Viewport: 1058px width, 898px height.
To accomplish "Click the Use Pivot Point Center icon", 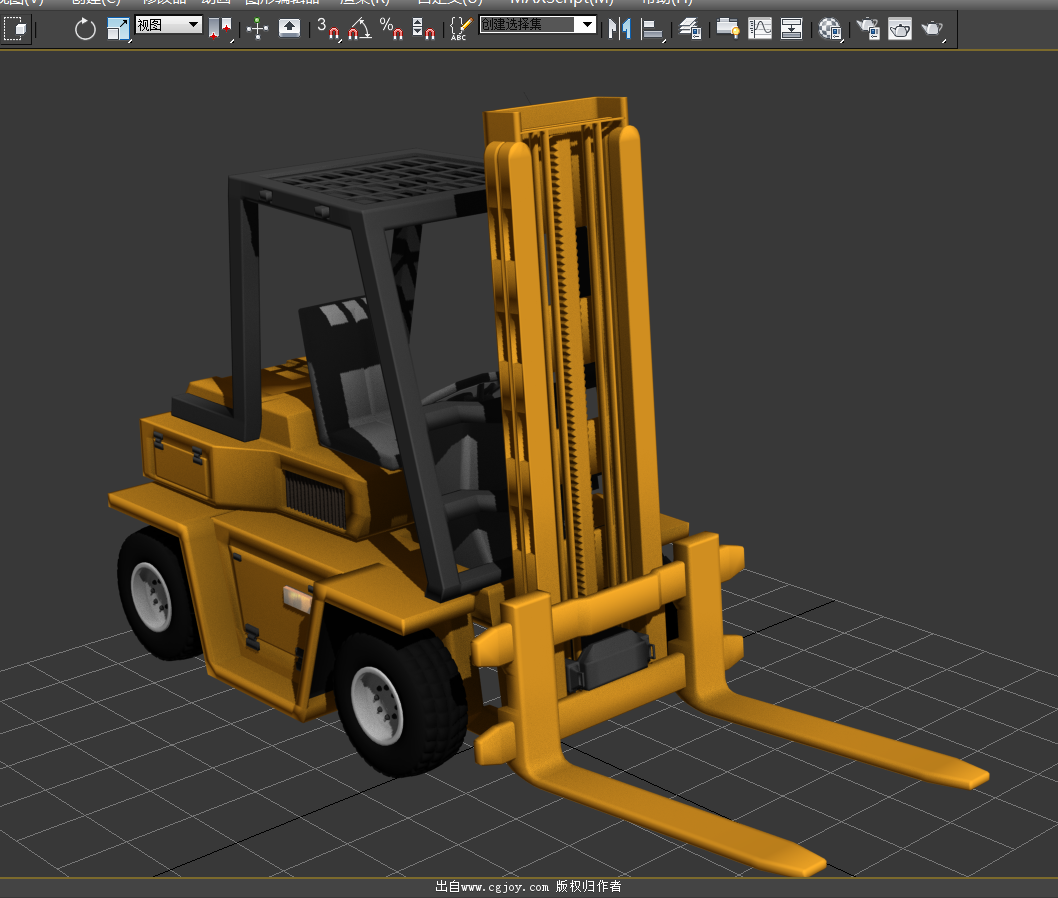I will coord(220,28).
